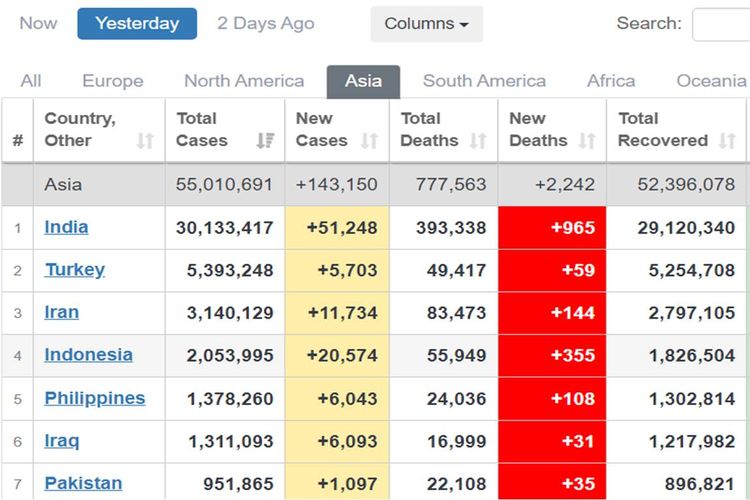The image size is (750, 500).
Task: Select the Asia tab
Action: tap(364, 82)
